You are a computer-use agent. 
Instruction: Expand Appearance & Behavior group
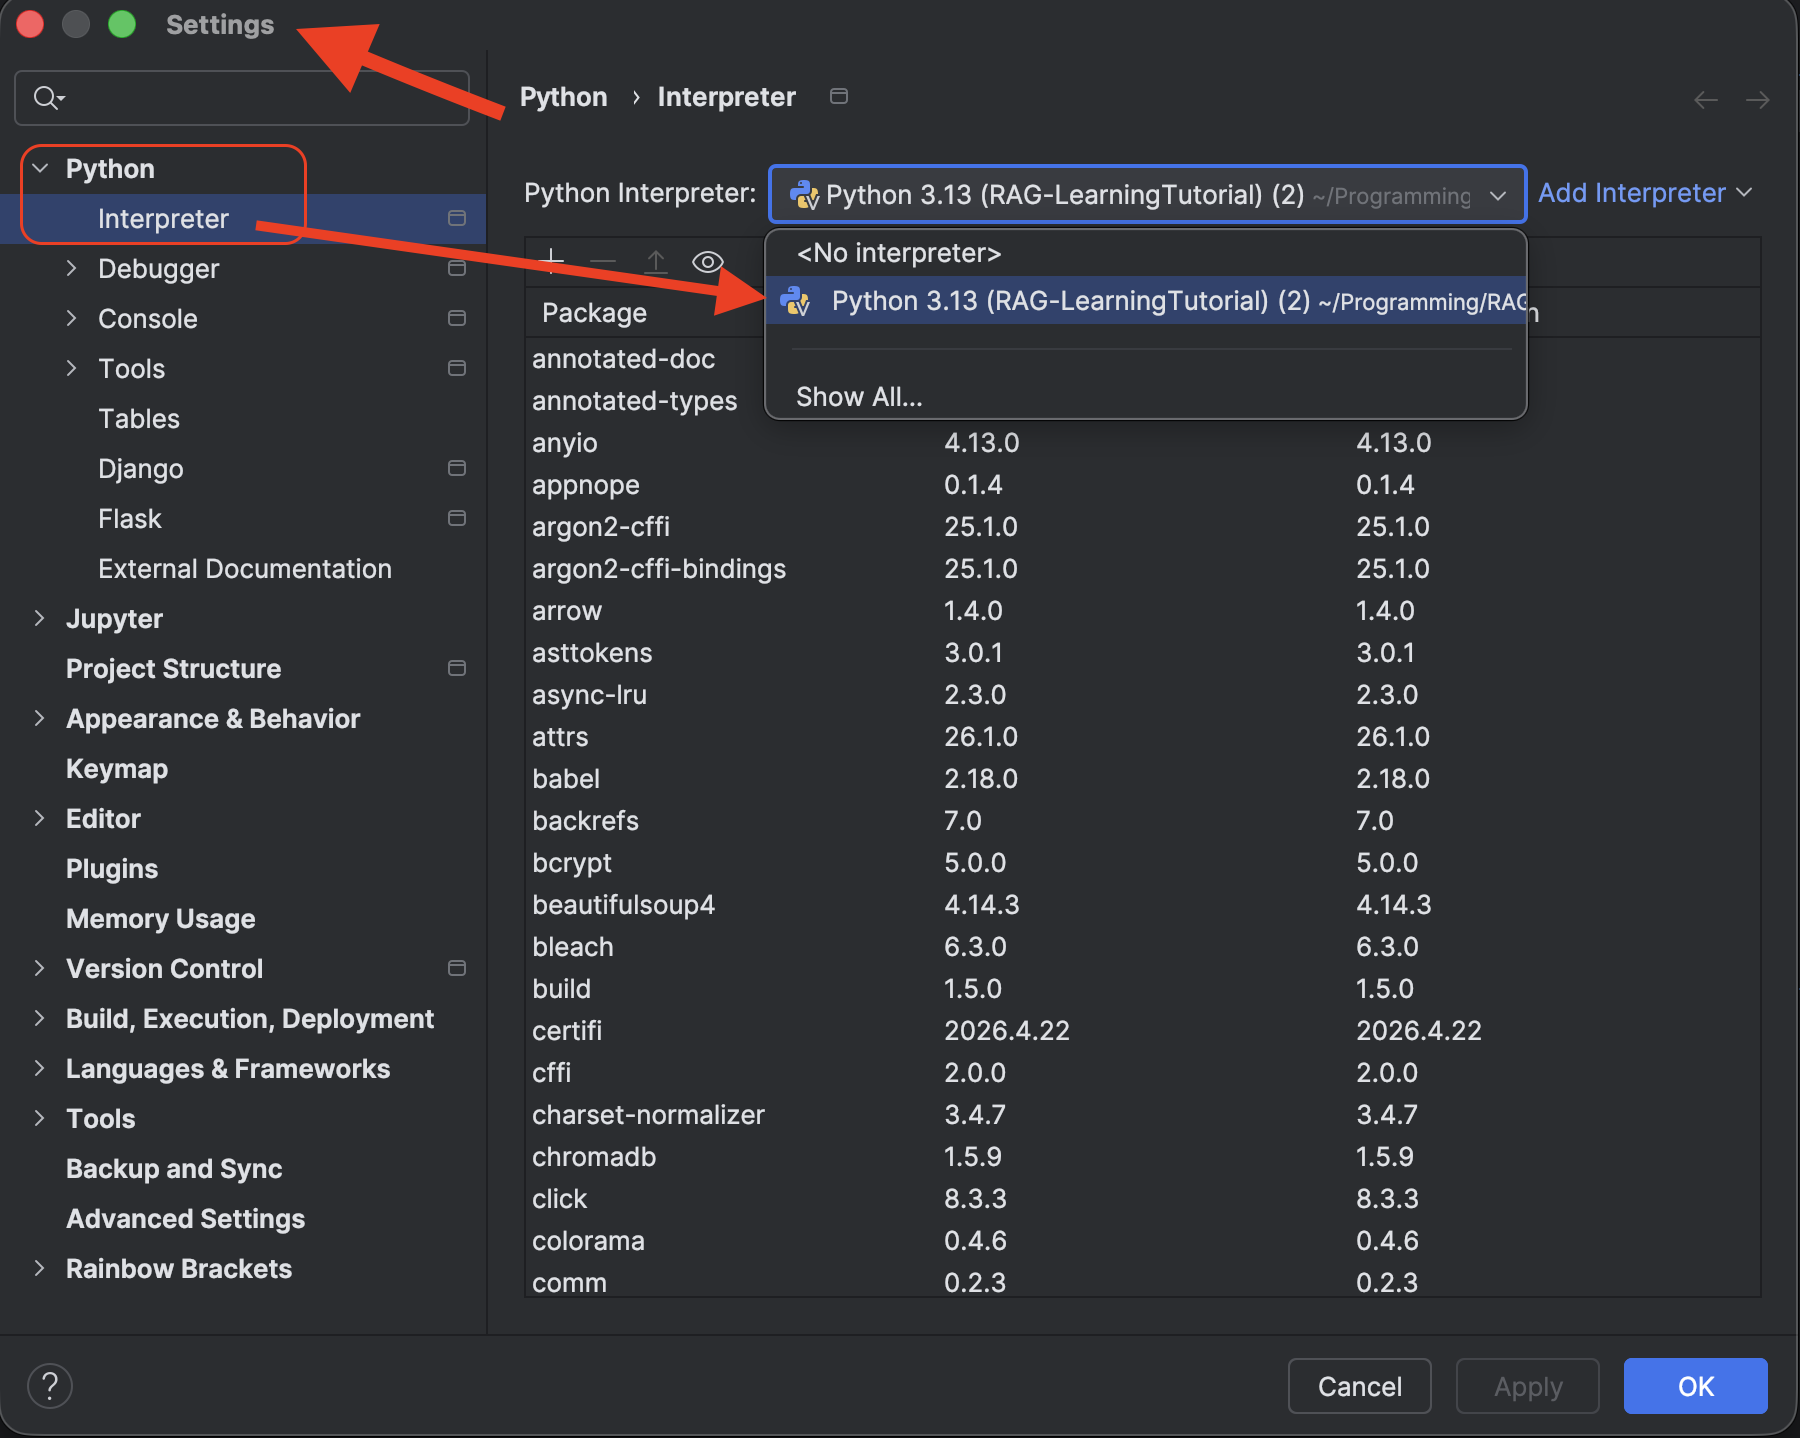39,718
